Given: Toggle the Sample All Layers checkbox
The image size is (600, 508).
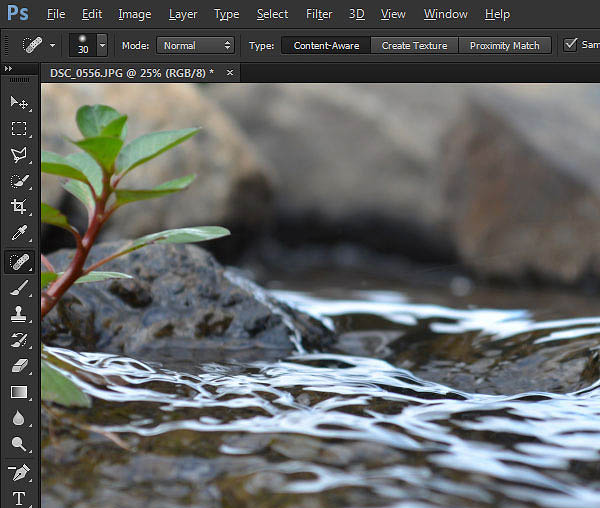Looking at the screenshot, I should [x=570, y=45].
